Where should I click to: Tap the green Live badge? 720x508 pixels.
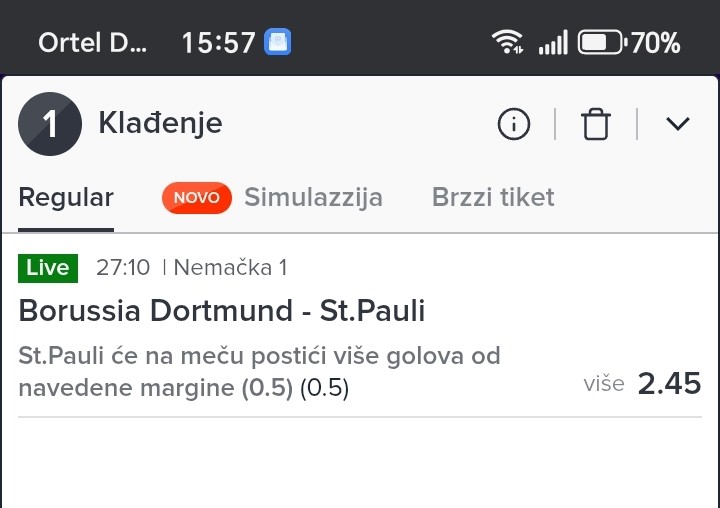point(48,268)
